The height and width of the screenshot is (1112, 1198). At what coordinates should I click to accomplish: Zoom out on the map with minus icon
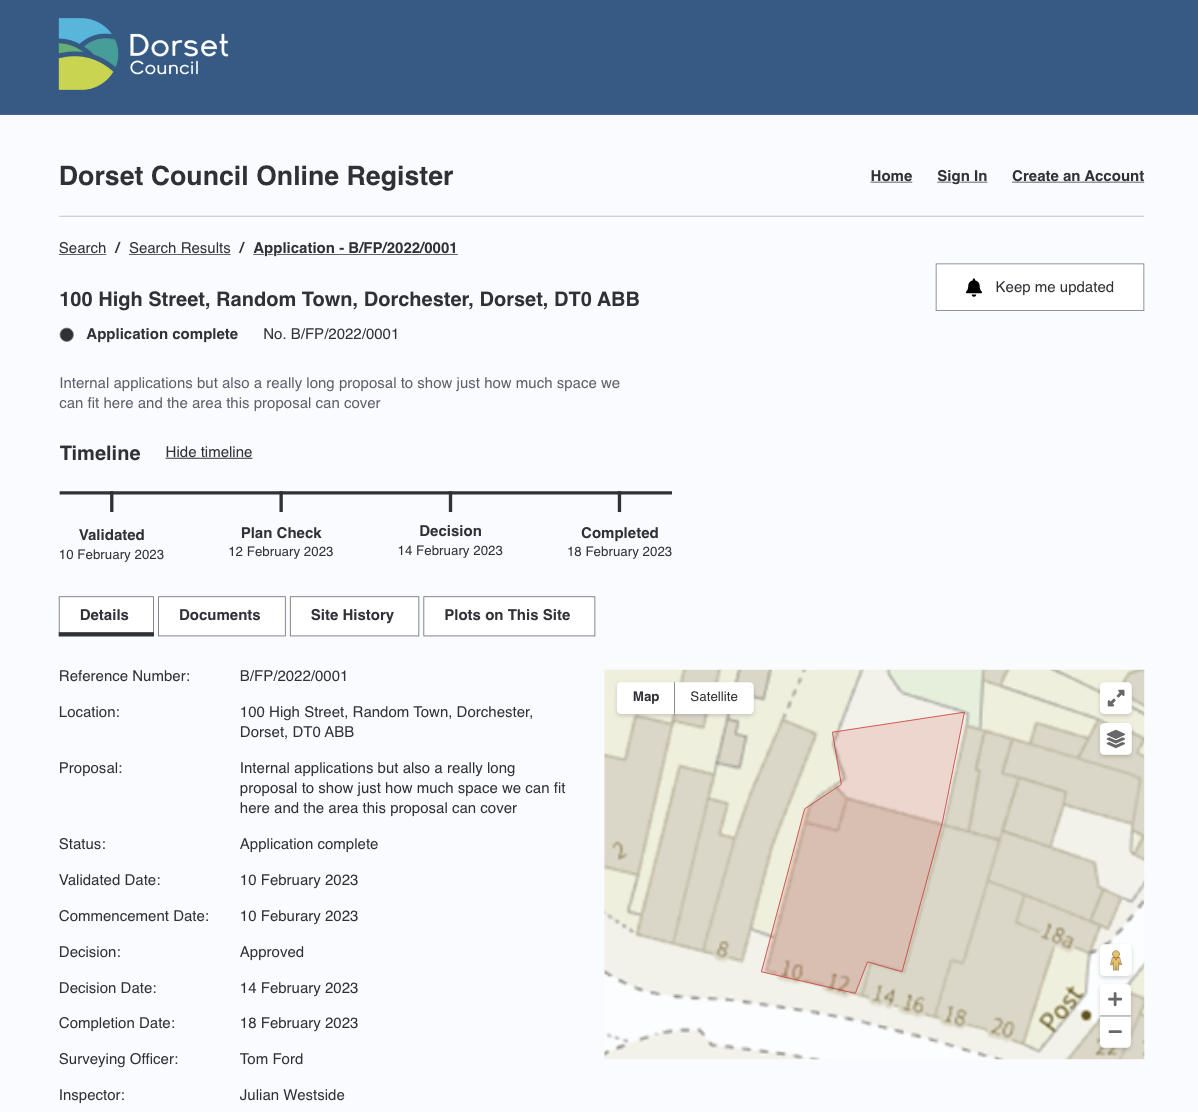pyautogui.click(x=1115, y=1031)
